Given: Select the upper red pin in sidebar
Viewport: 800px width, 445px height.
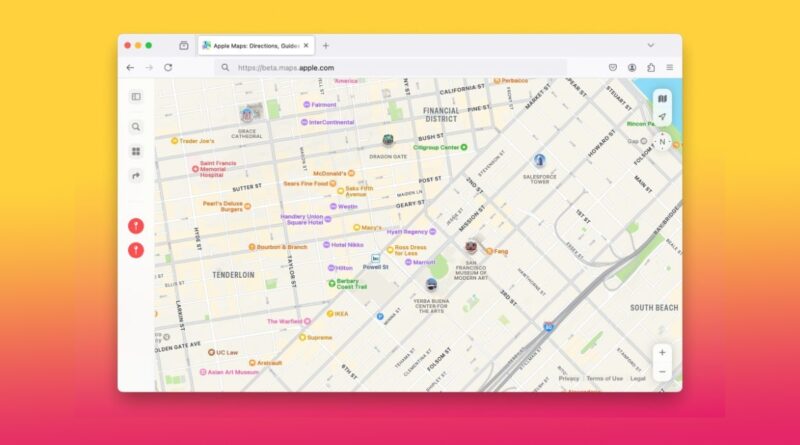Looking at the screenshot, I should tap(136, 226).
